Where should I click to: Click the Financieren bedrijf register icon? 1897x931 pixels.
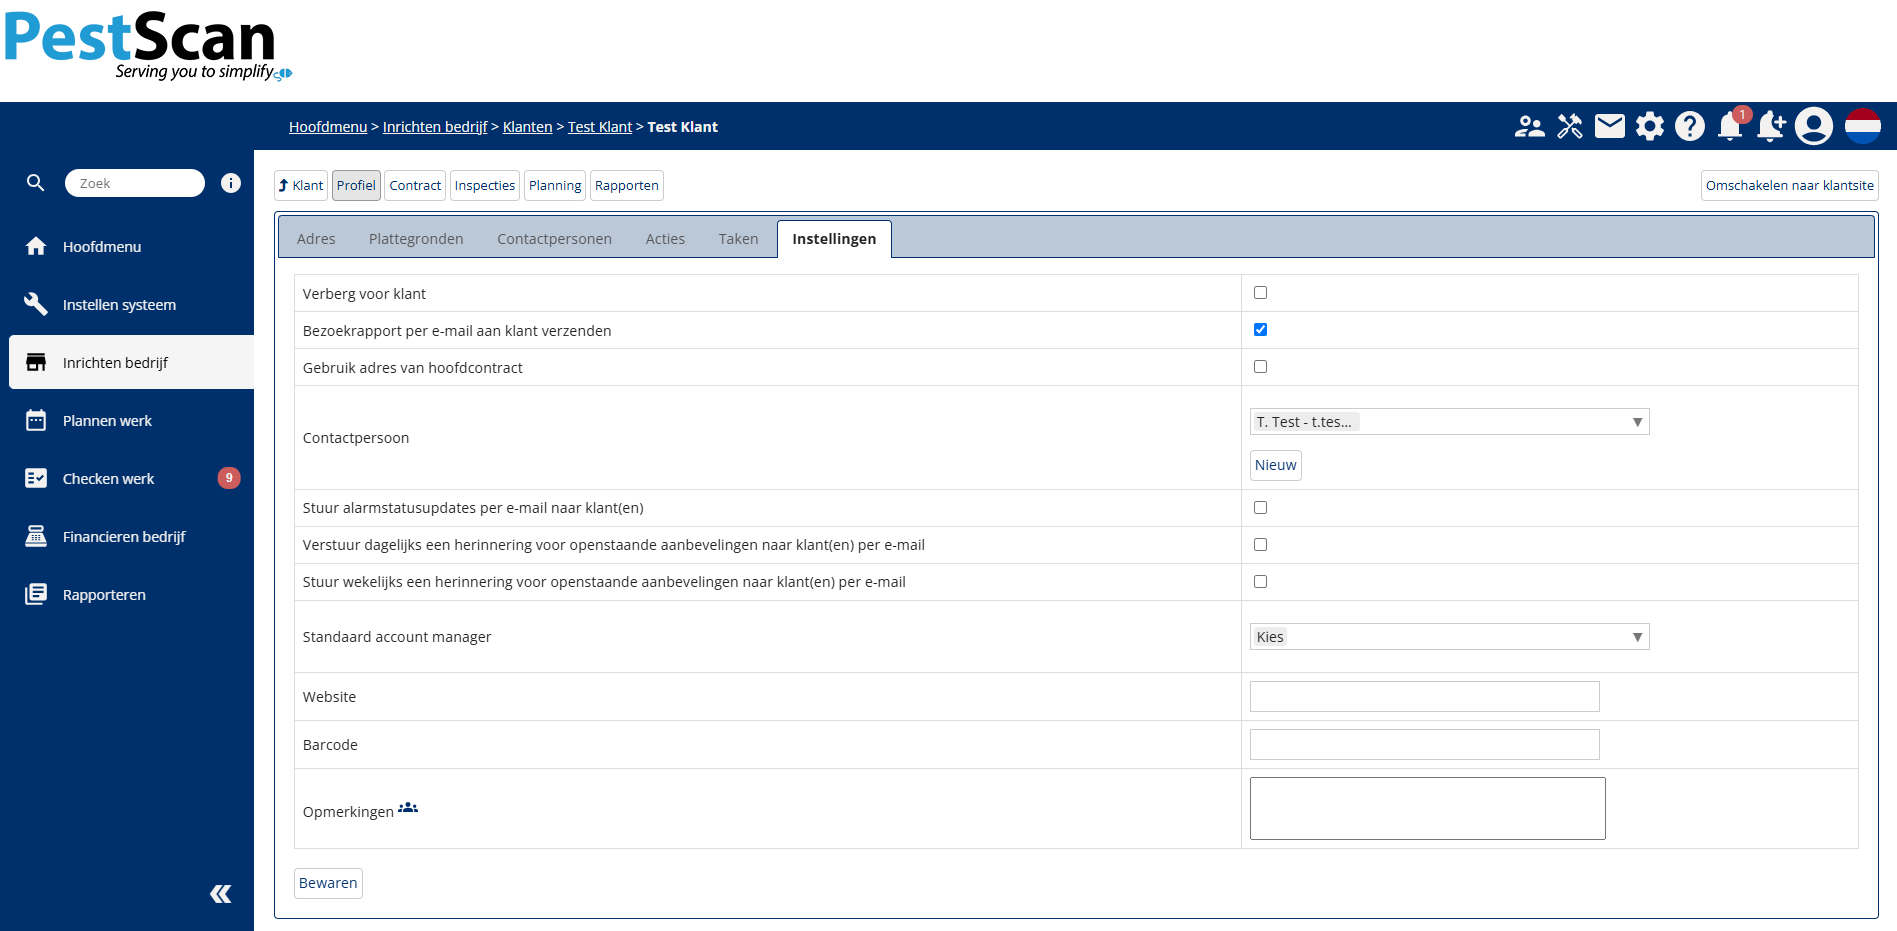36,536
